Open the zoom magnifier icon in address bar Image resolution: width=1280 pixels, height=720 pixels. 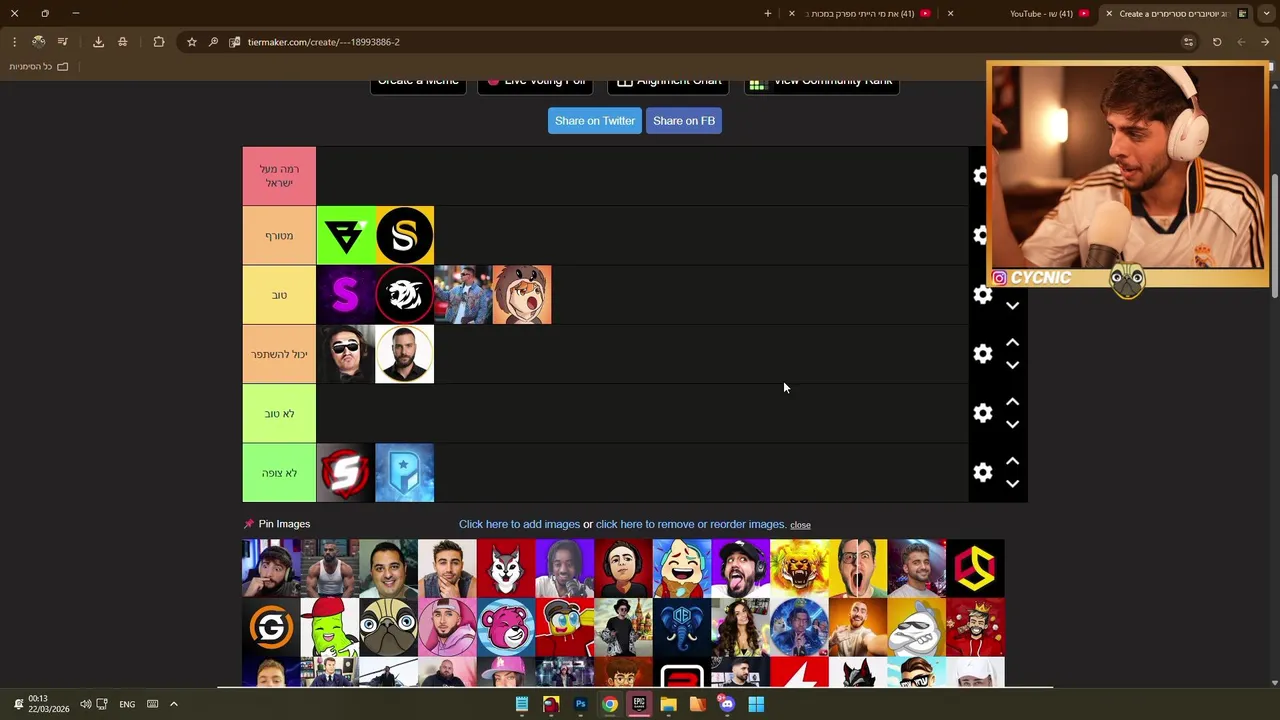[213, 42]
